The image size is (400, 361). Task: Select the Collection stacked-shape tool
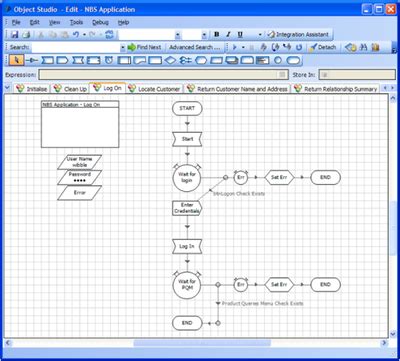tap(232, 60)
